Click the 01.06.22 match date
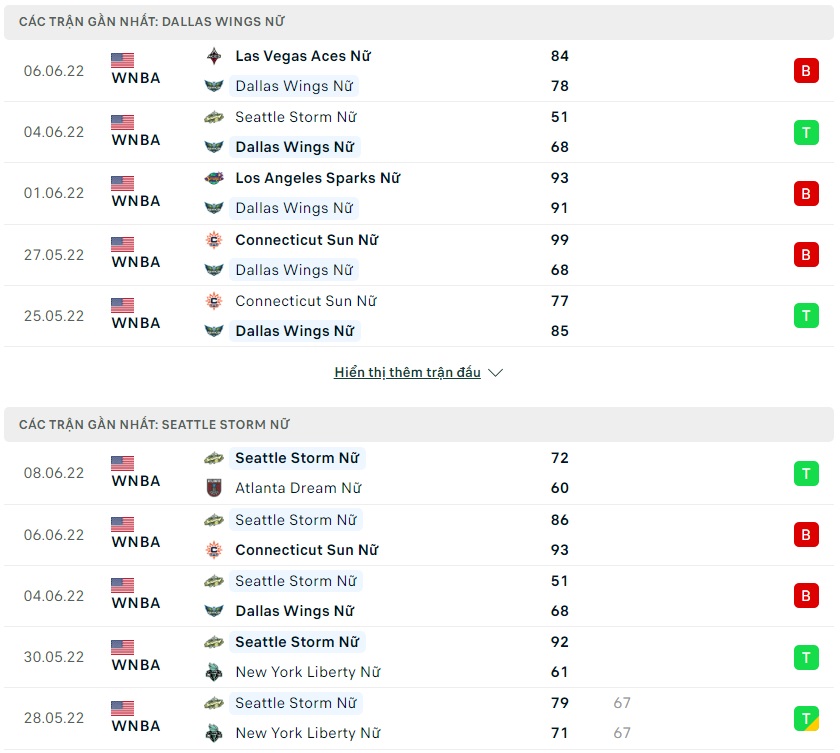The image size is (840, 753). click(54, 193)
